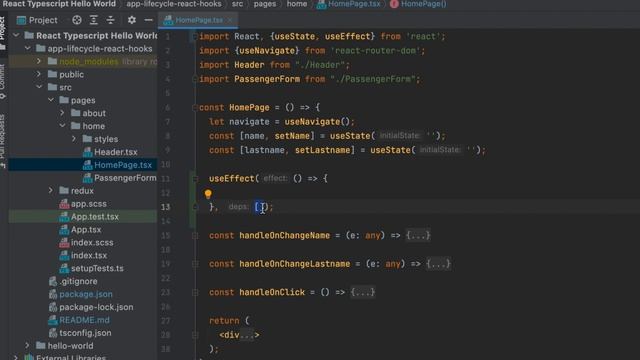Expand the about folder
Screen dimensions: 640x360
pyautogui.click(x=62, y=113)
